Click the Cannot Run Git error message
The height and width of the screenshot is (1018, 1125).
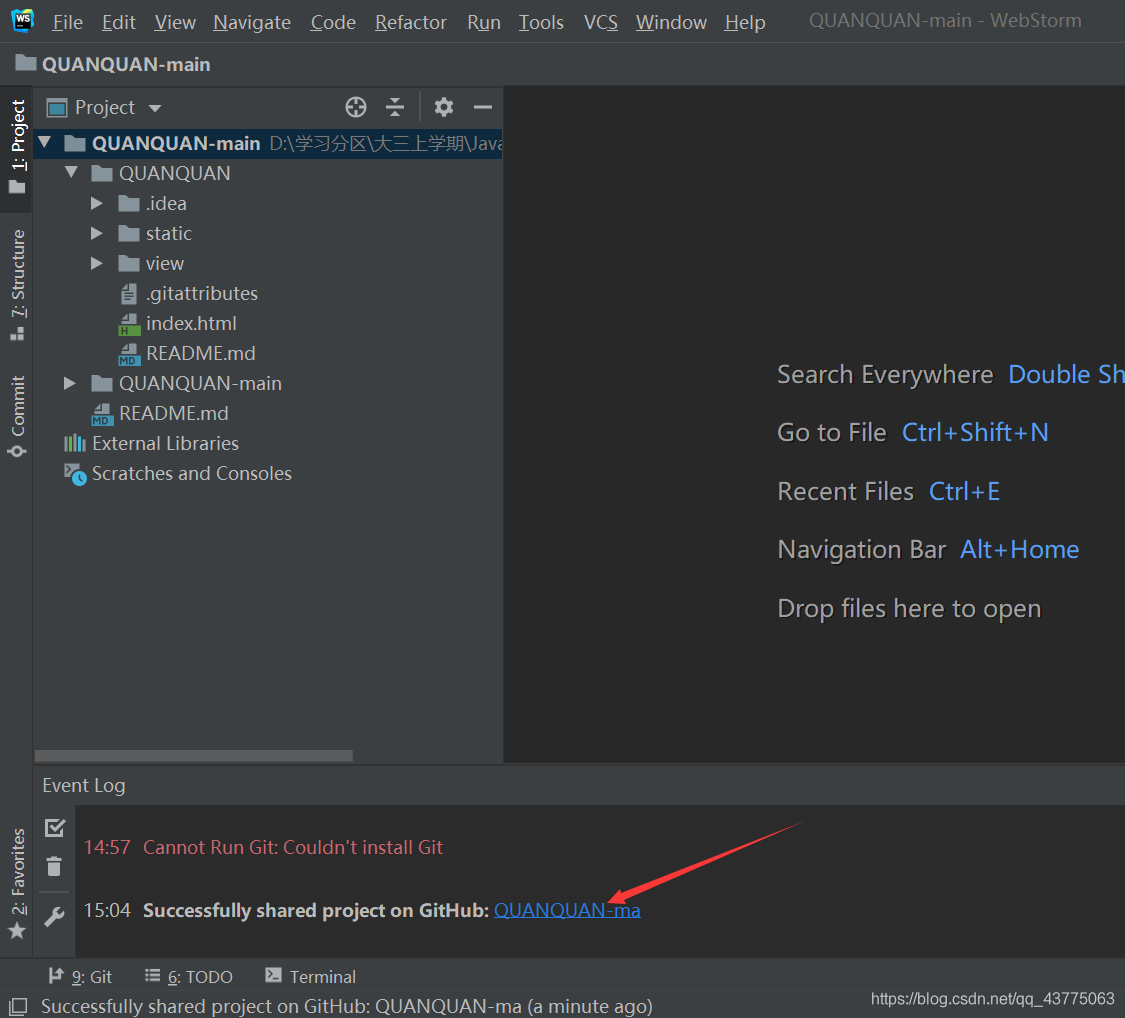point(293,847)
